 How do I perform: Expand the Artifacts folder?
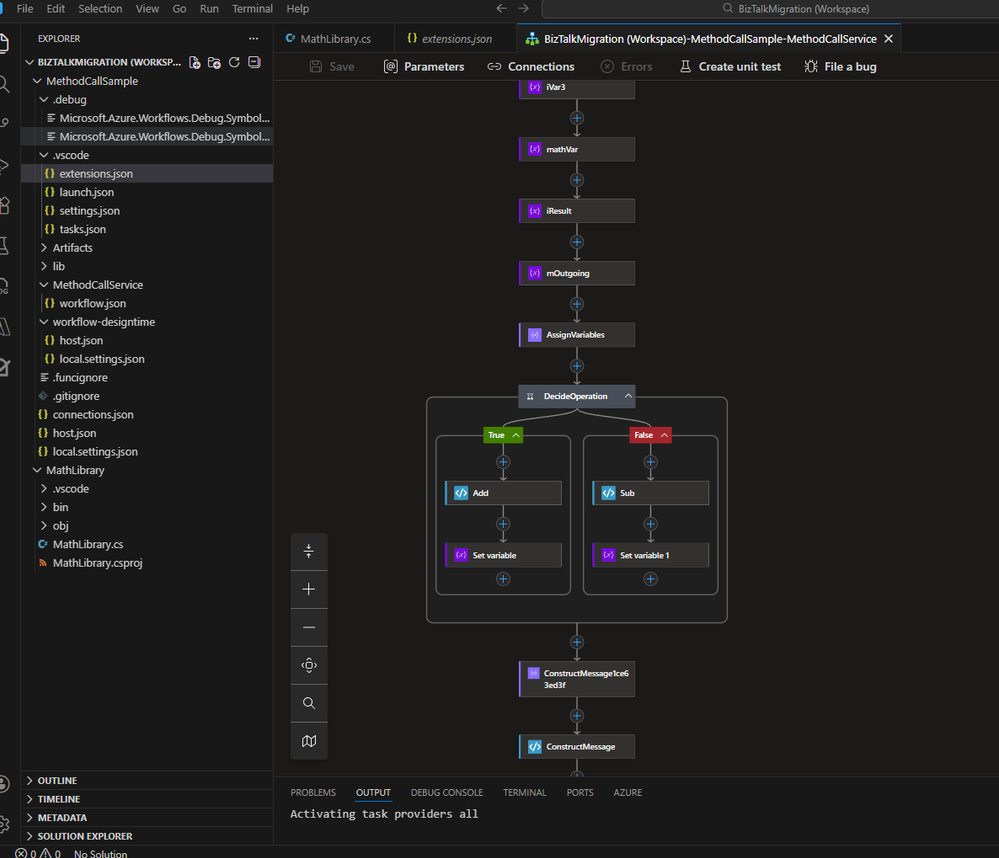click(x=72, y=248)
